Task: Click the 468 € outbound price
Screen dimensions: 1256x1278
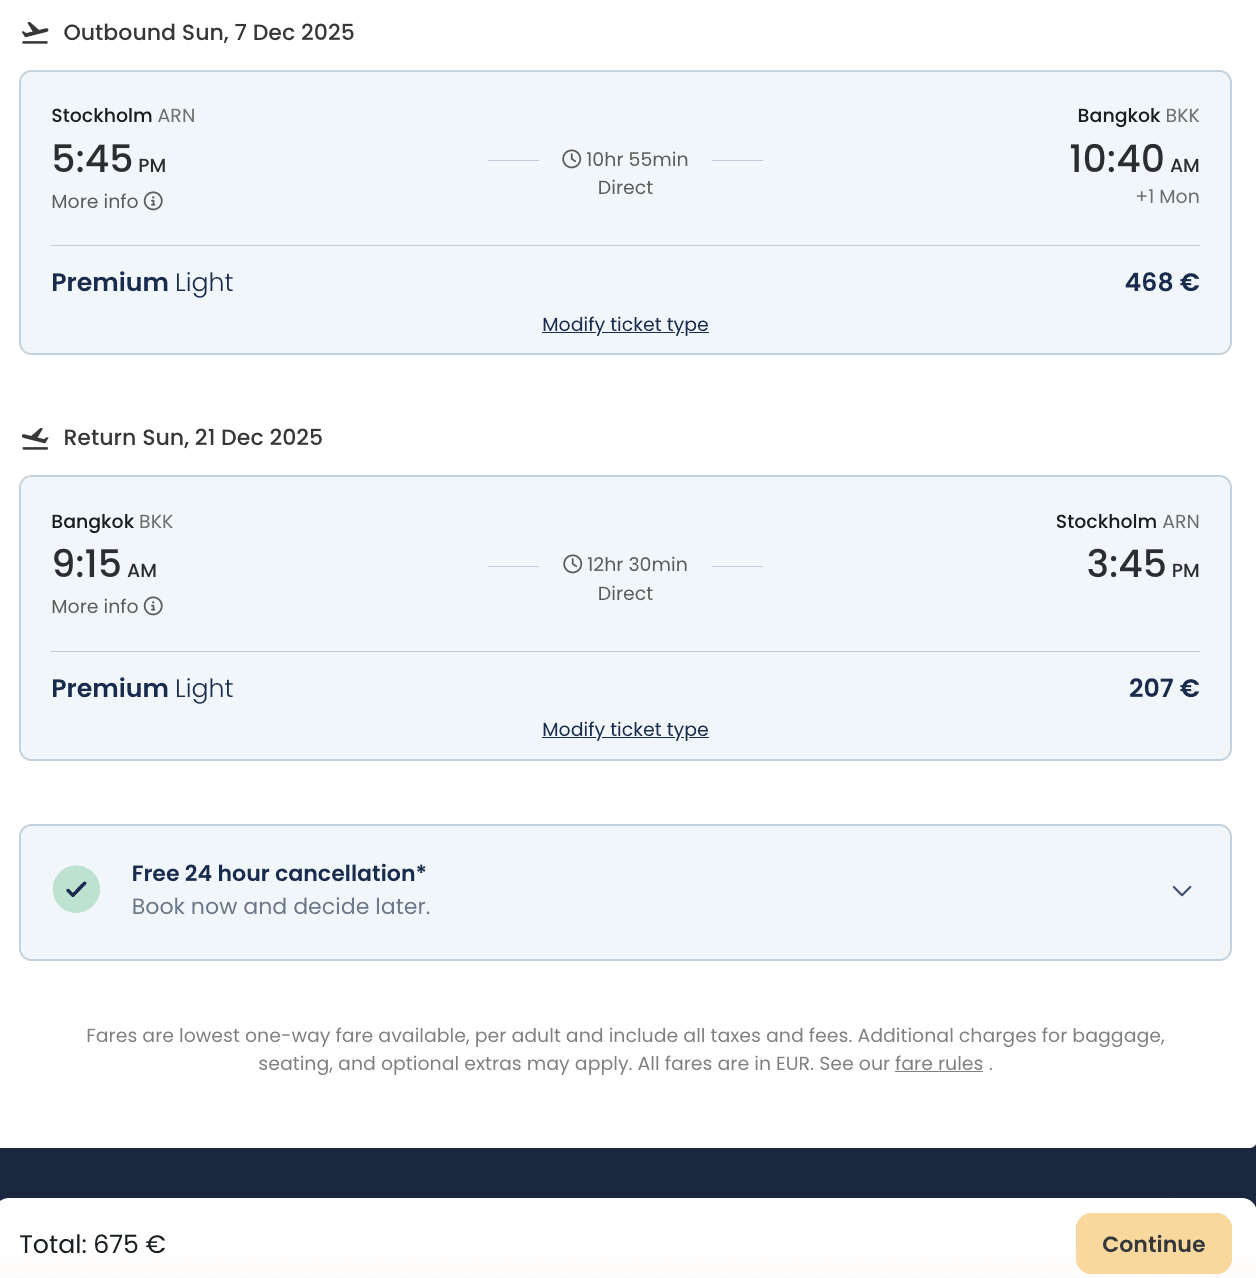Action: pyautogui.click(x=1161, y=282)
